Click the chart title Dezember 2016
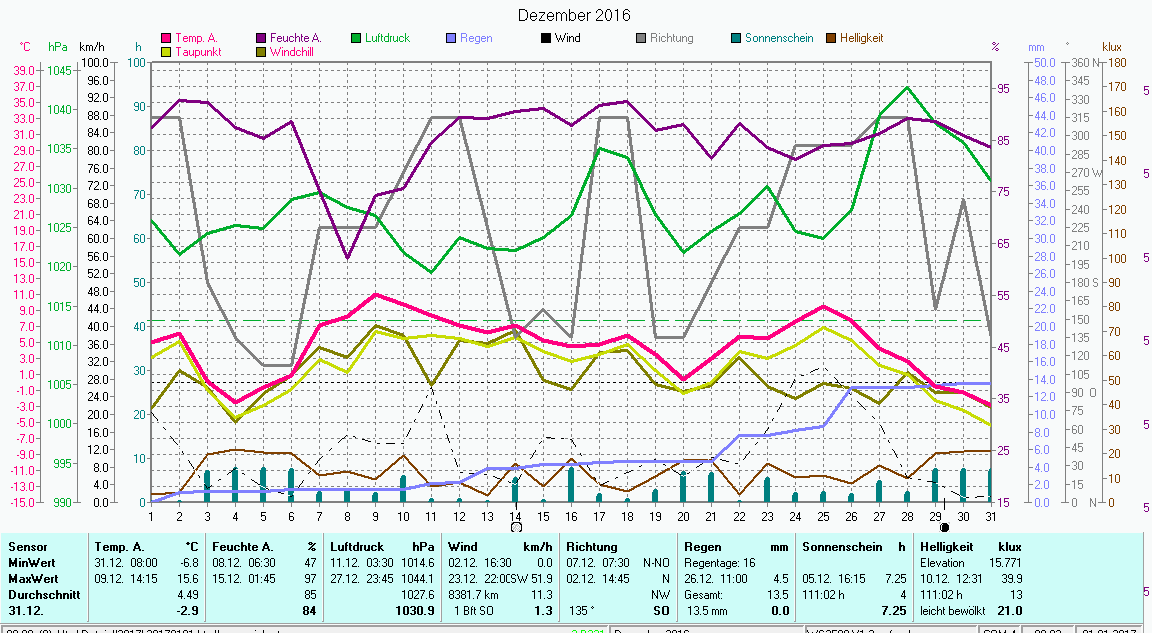Screen dimensions: 1152x633 pyautogui.click(x=574, y=15)
